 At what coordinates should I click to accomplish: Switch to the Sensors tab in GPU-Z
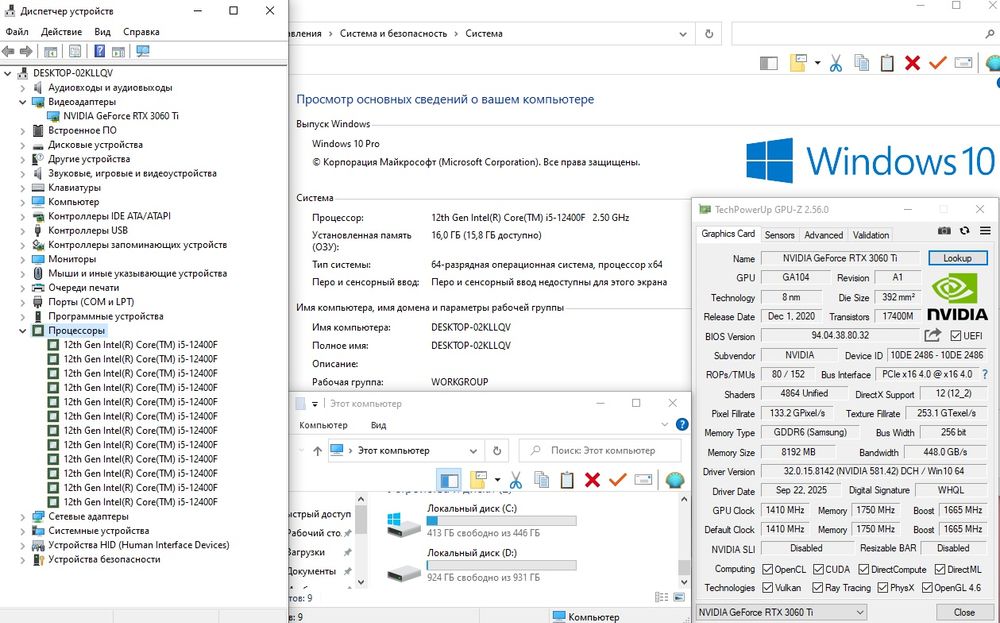779,235
